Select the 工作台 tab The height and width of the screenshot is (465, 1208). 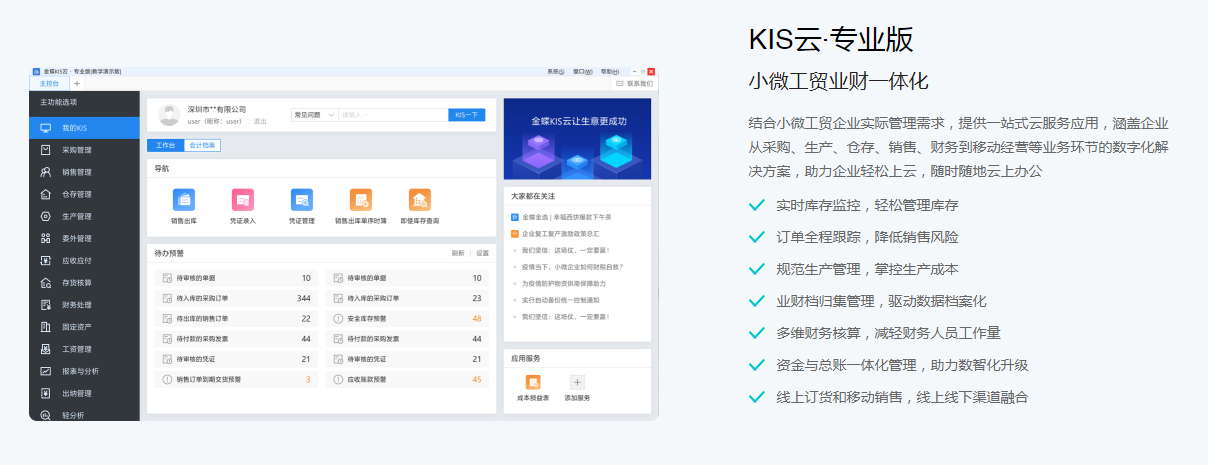[166, 145]
